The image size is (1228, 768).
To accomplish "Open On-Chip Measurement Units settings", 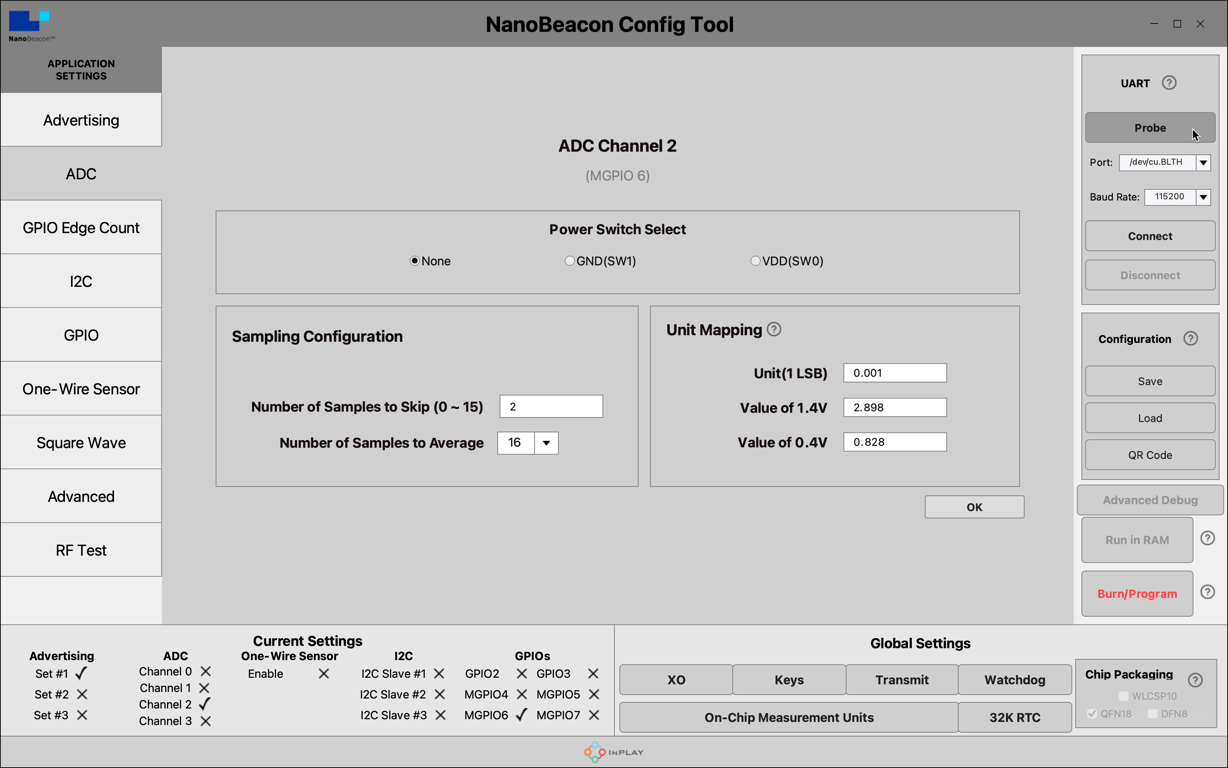I will point(789,717).
